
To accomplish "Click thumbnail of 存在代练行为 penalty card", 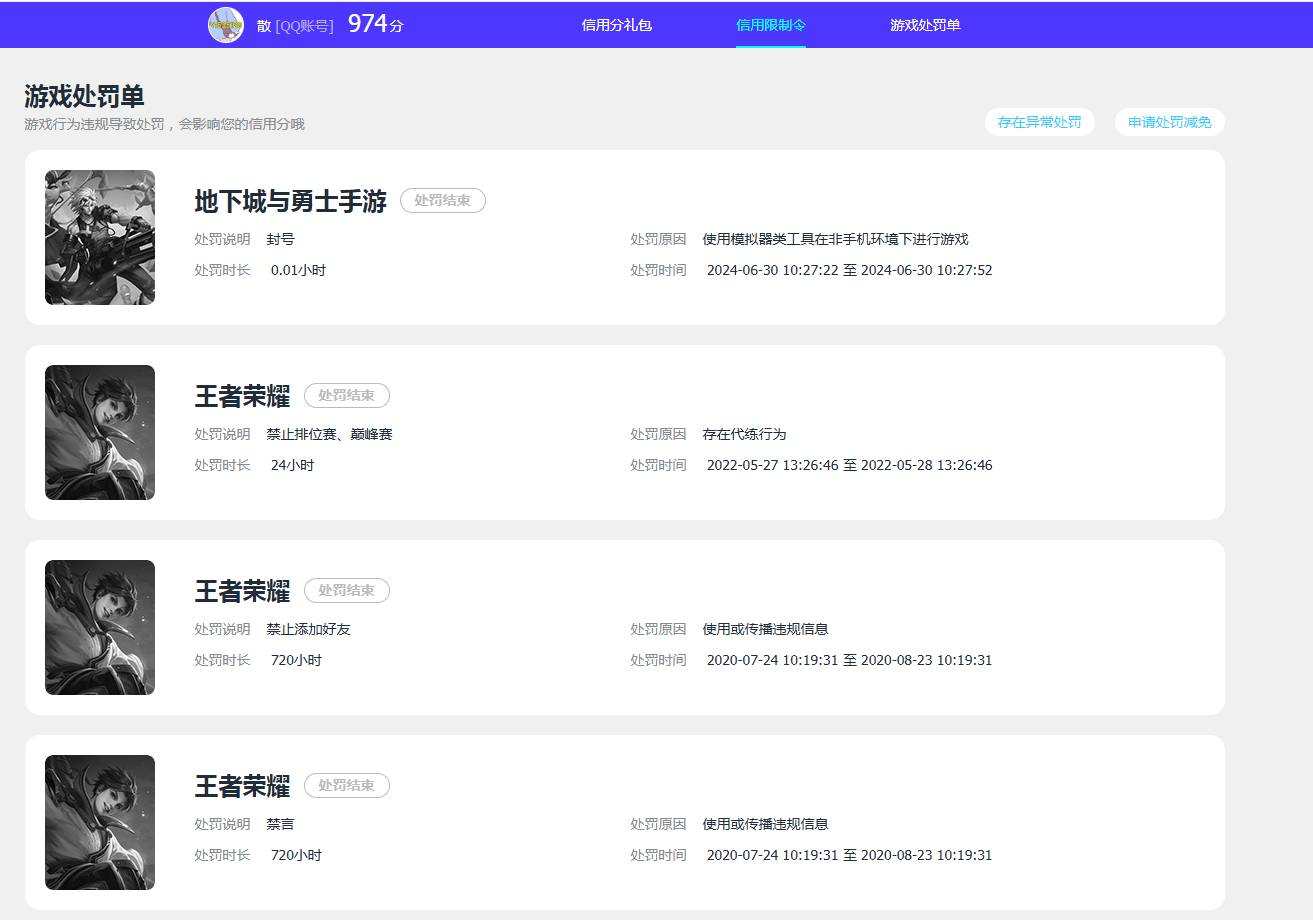I will [100, 432].
